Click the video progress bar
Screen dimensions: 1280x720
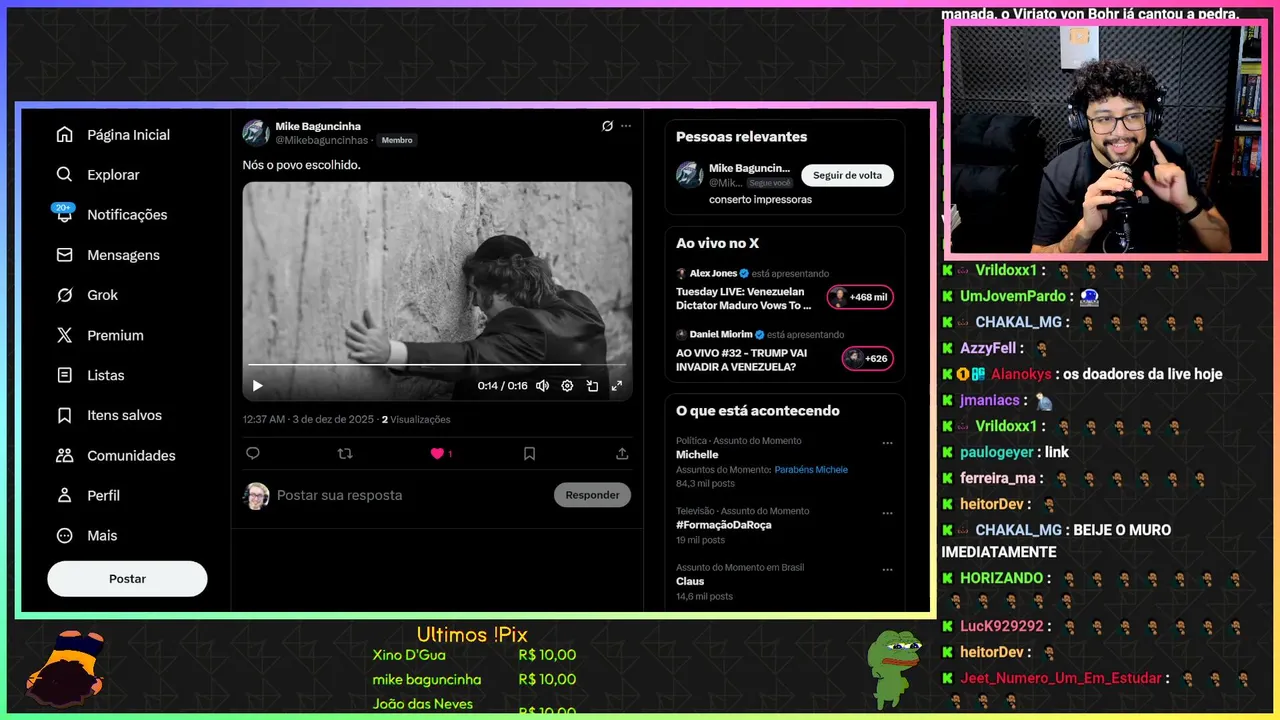point(437,364)
